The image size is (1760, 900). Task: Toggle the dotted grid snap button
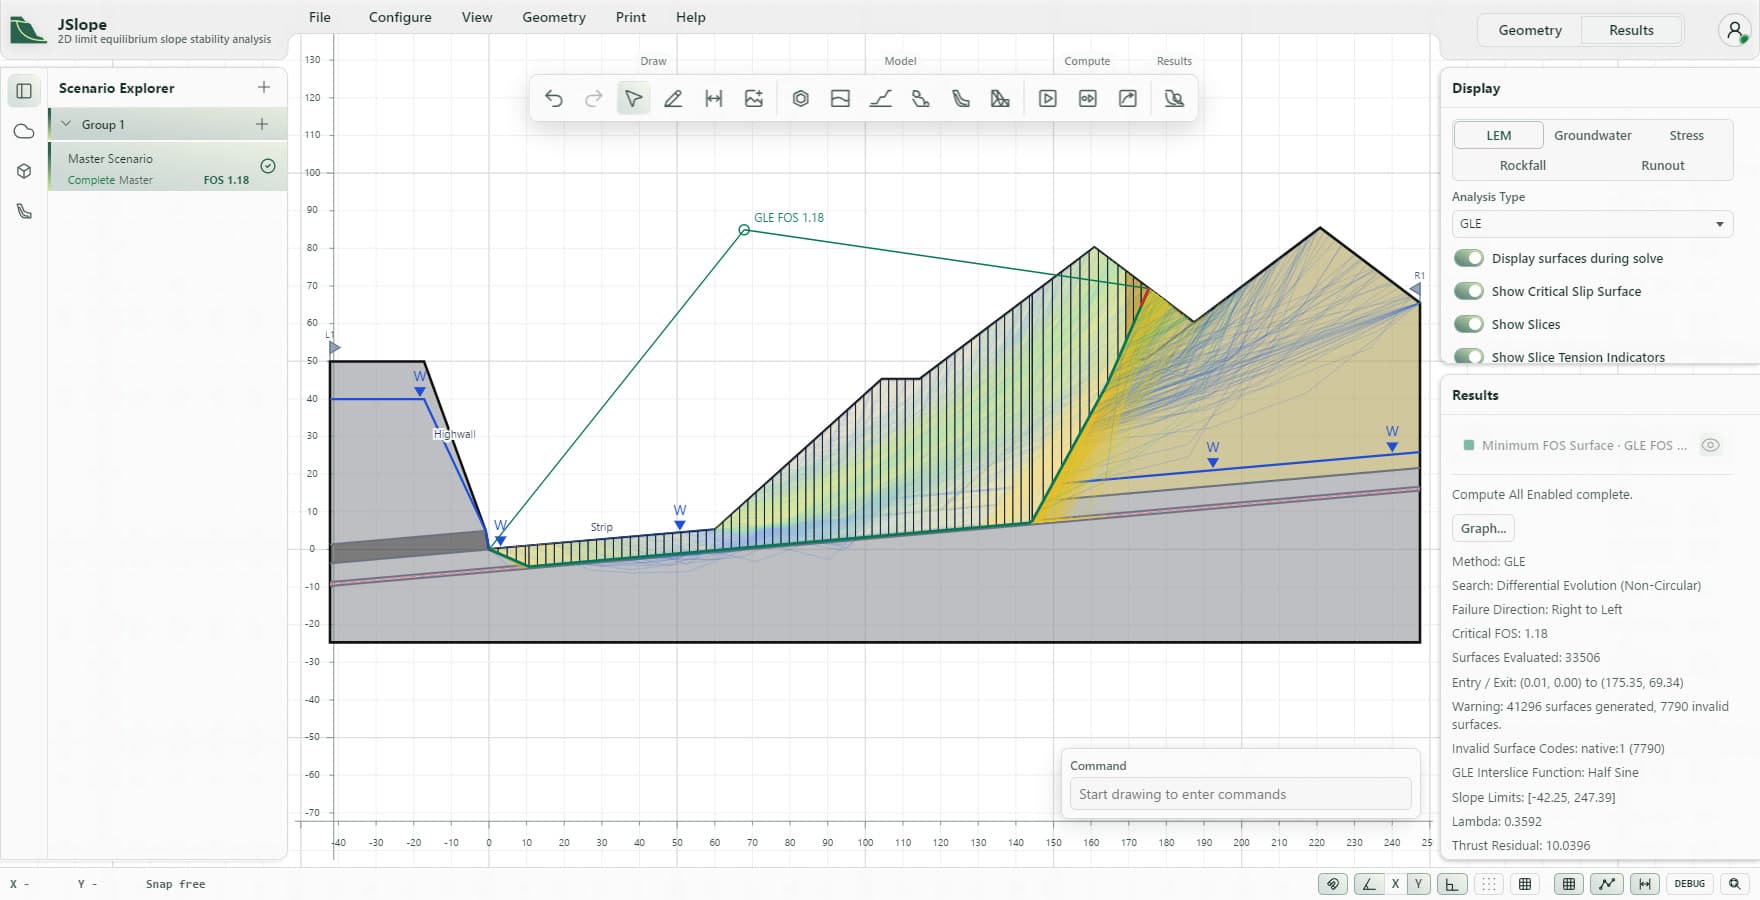[x=1489, y=883]
